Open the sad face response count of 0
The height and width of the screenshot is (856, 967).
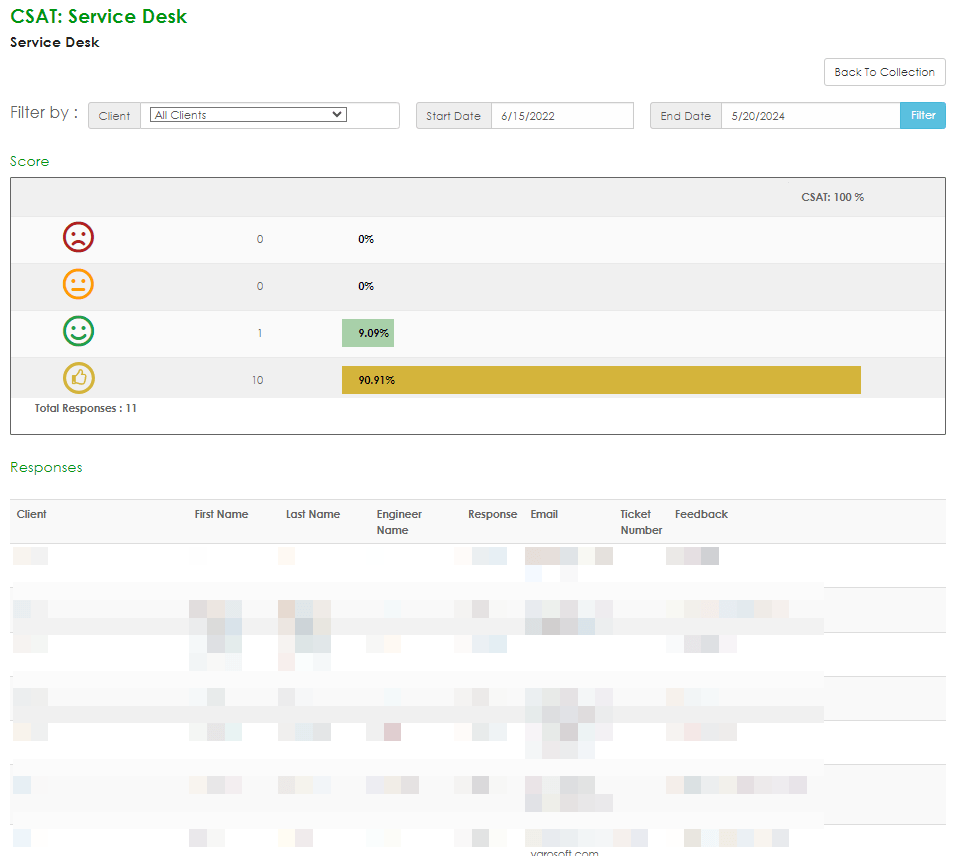[x=260, y=239]
